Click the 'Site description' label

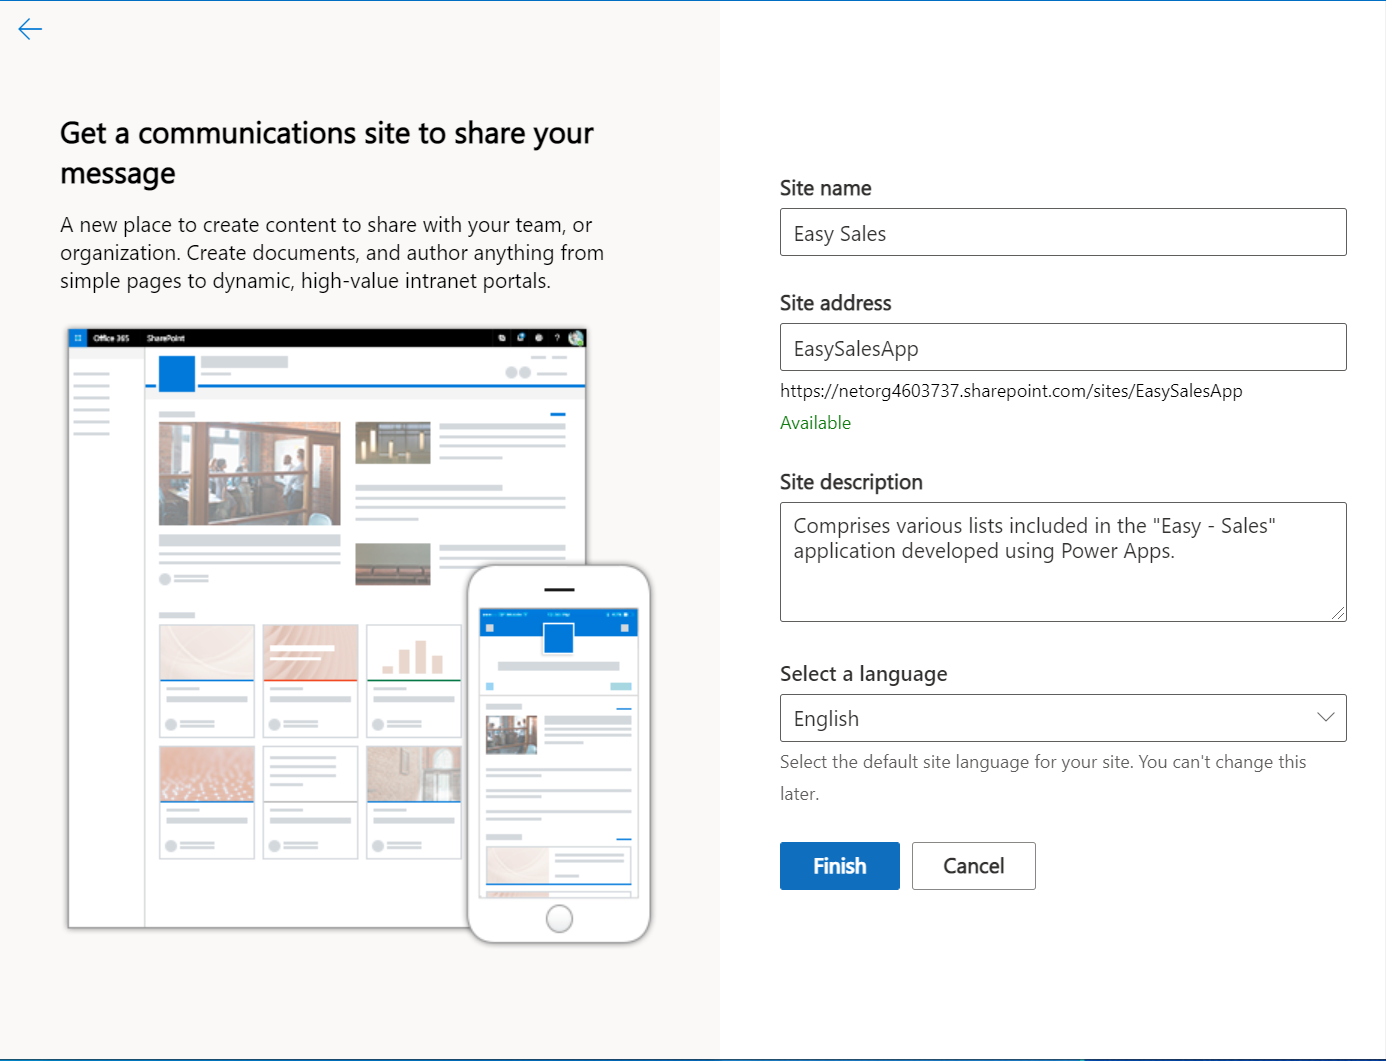click(x=851, y=482)
